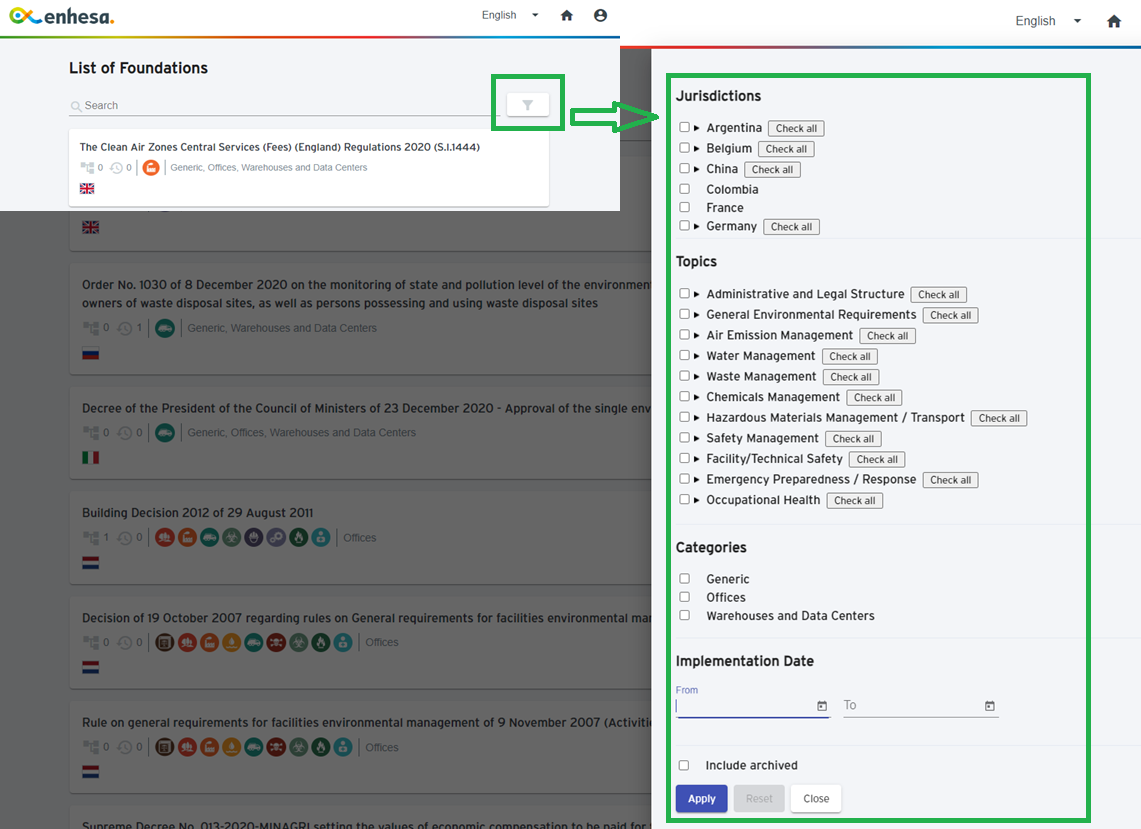Open calendar picker for To date
The width and height of the screenshot is (1141, 829).
coord(990,706)
